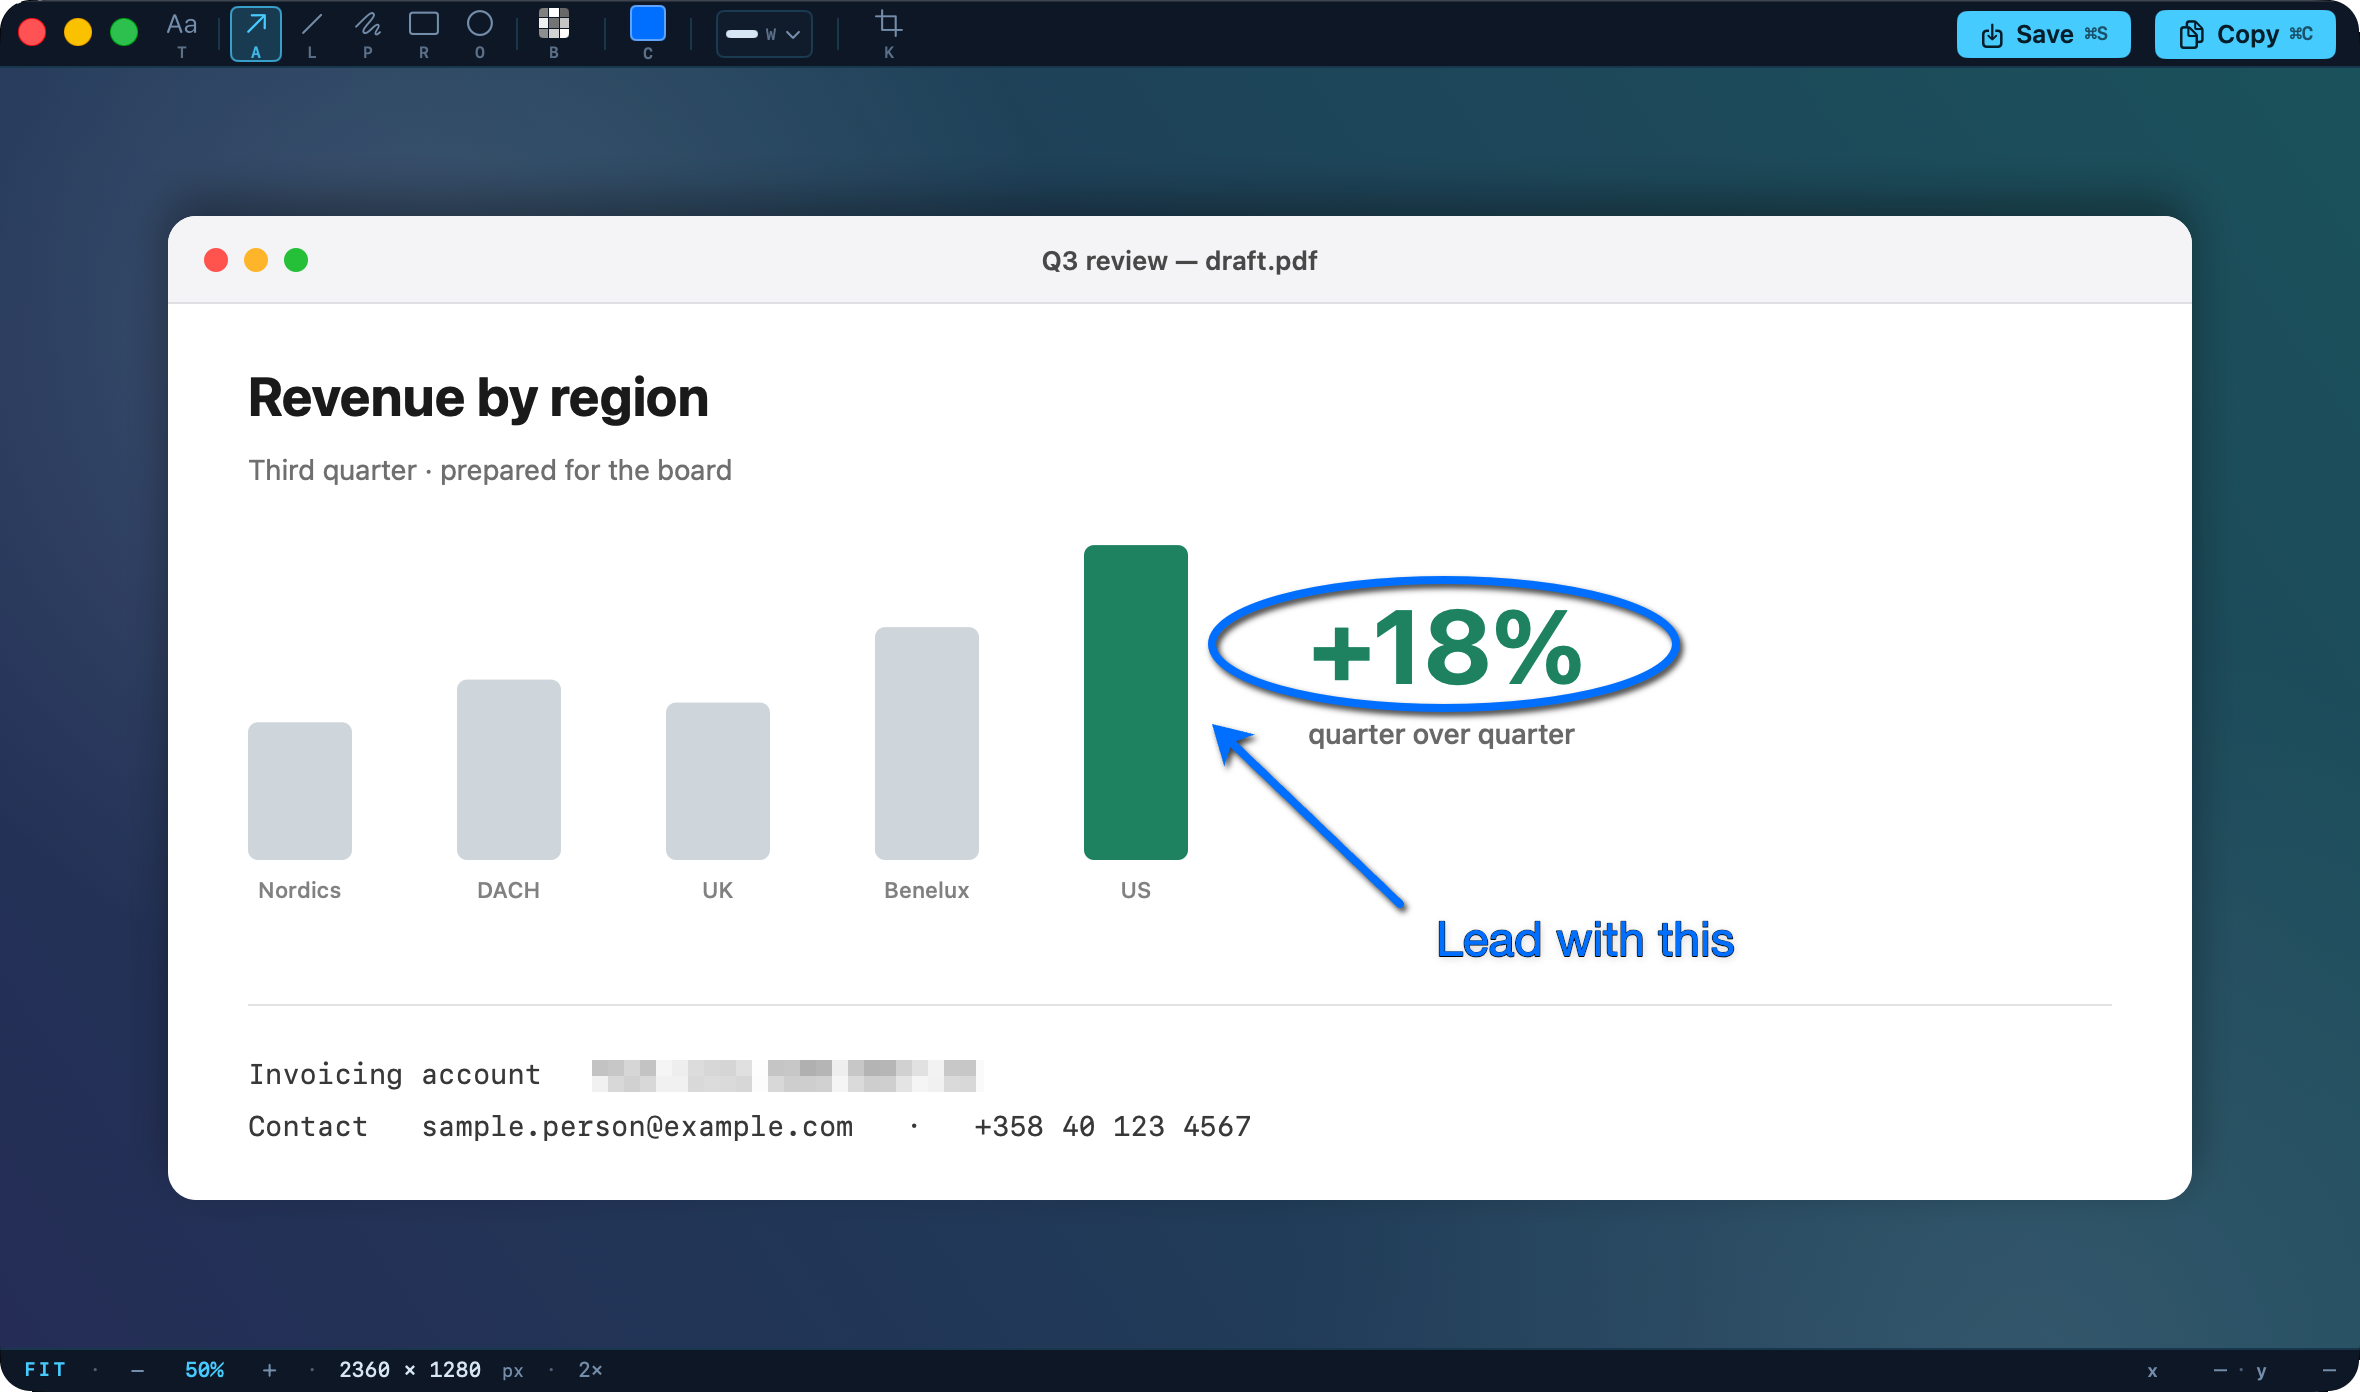Zoom in with the plus button
The image size is (2360, 1392).
pyautogui.click(x=269, y=1370)
